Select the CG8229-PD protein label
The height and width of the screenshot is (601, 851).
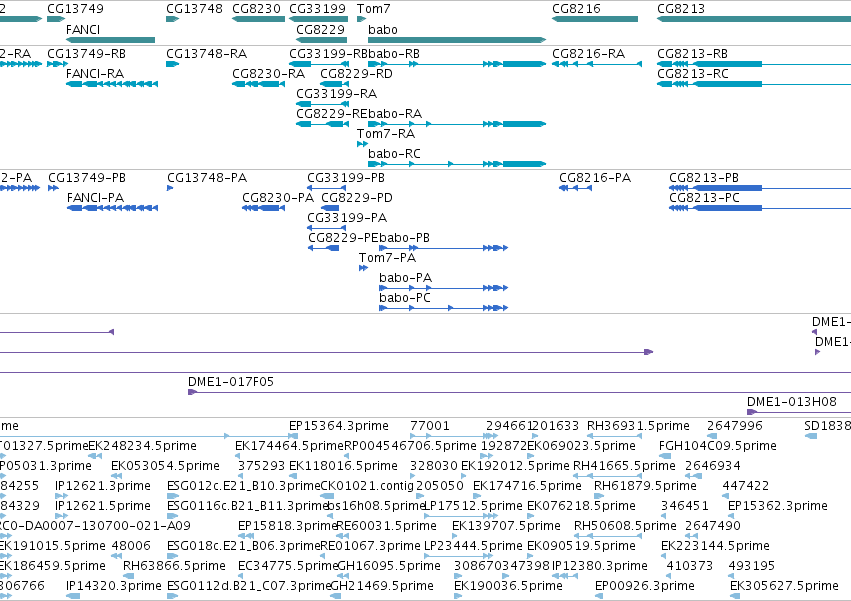[357, 198]
